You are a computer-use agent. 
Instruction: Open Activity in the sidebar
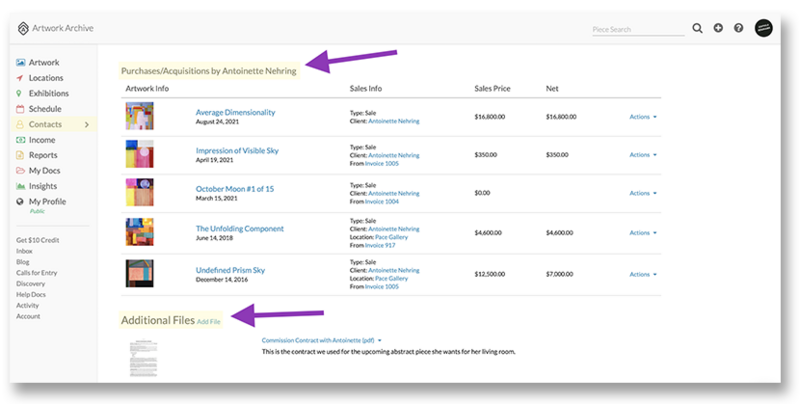click(28, 306)
